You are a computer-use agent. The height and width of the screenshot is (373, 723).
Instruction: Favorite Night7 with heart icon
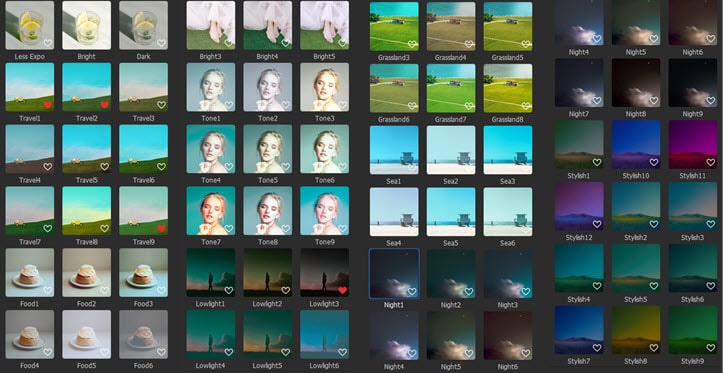pos(597,100)
